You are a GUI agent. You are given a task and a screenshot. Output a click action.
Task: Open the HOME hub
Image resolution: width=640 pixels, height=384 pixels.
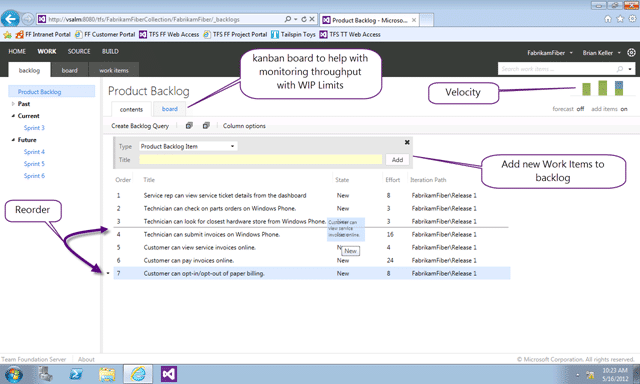(17, 51)
